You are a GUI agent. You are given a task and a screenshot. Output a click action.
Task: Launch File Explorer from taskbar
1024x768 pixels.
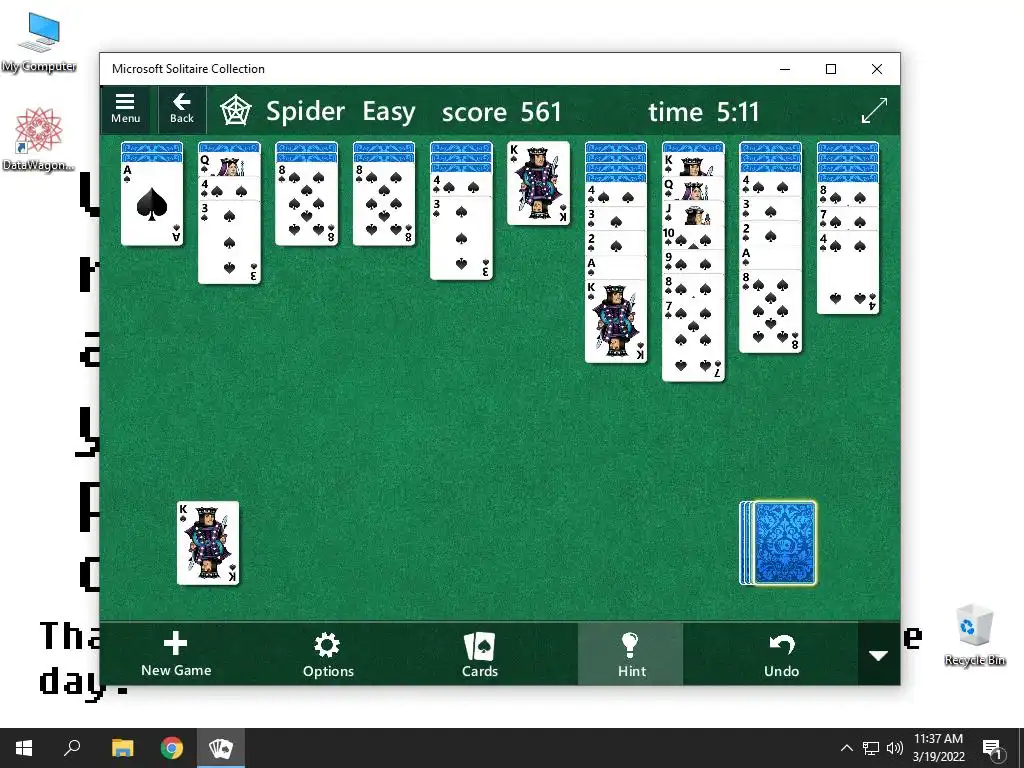(123, 748)
